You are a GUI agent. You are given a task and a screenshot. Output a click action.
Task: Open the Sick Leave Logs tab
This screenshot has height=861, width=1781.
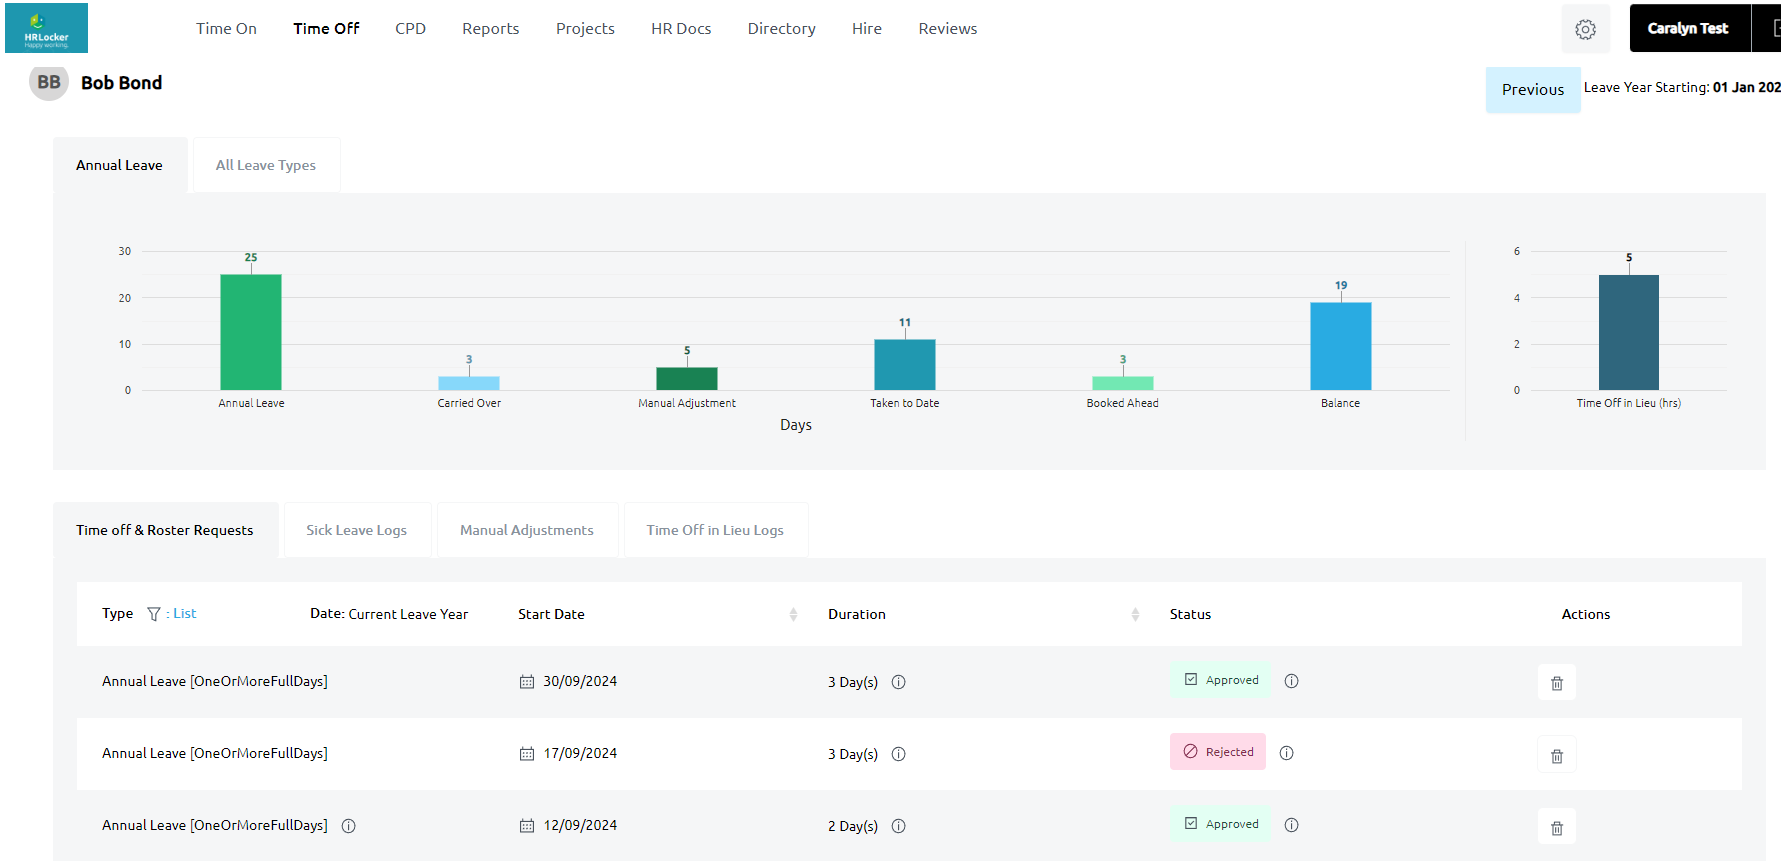click(356, 530)
